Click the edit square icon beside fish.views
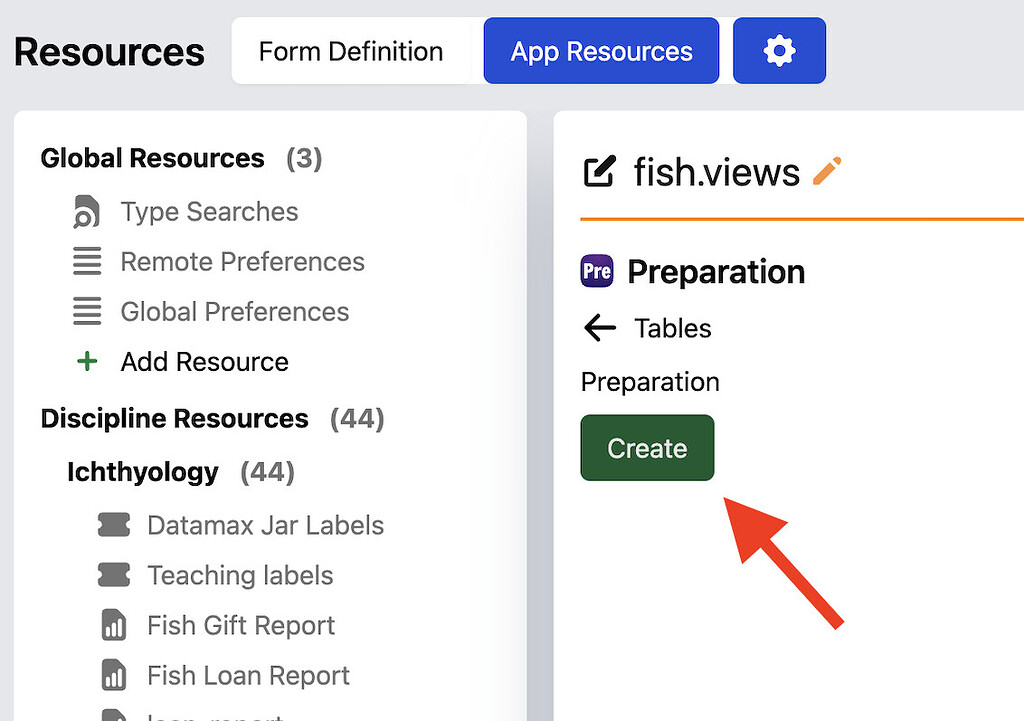Viewport: 1024px width, 721px height. 598,171
